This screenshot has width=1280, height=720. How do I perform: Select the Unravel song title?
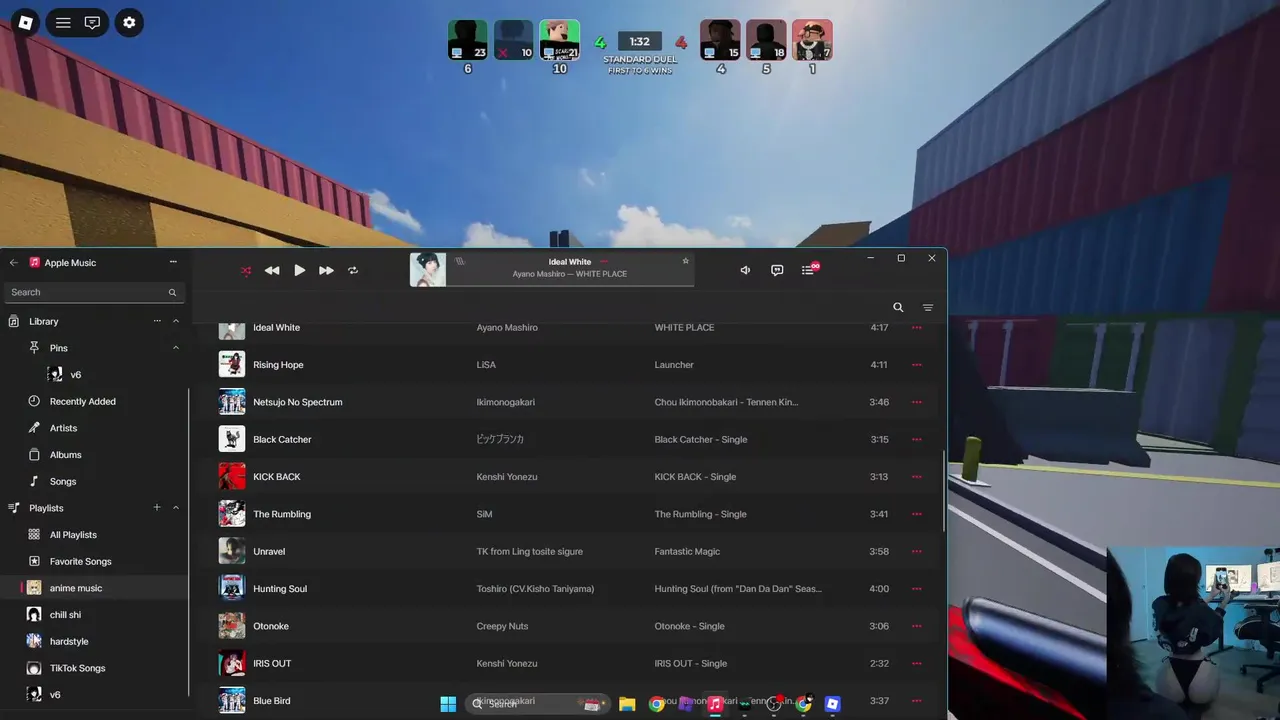click(269, 552)
